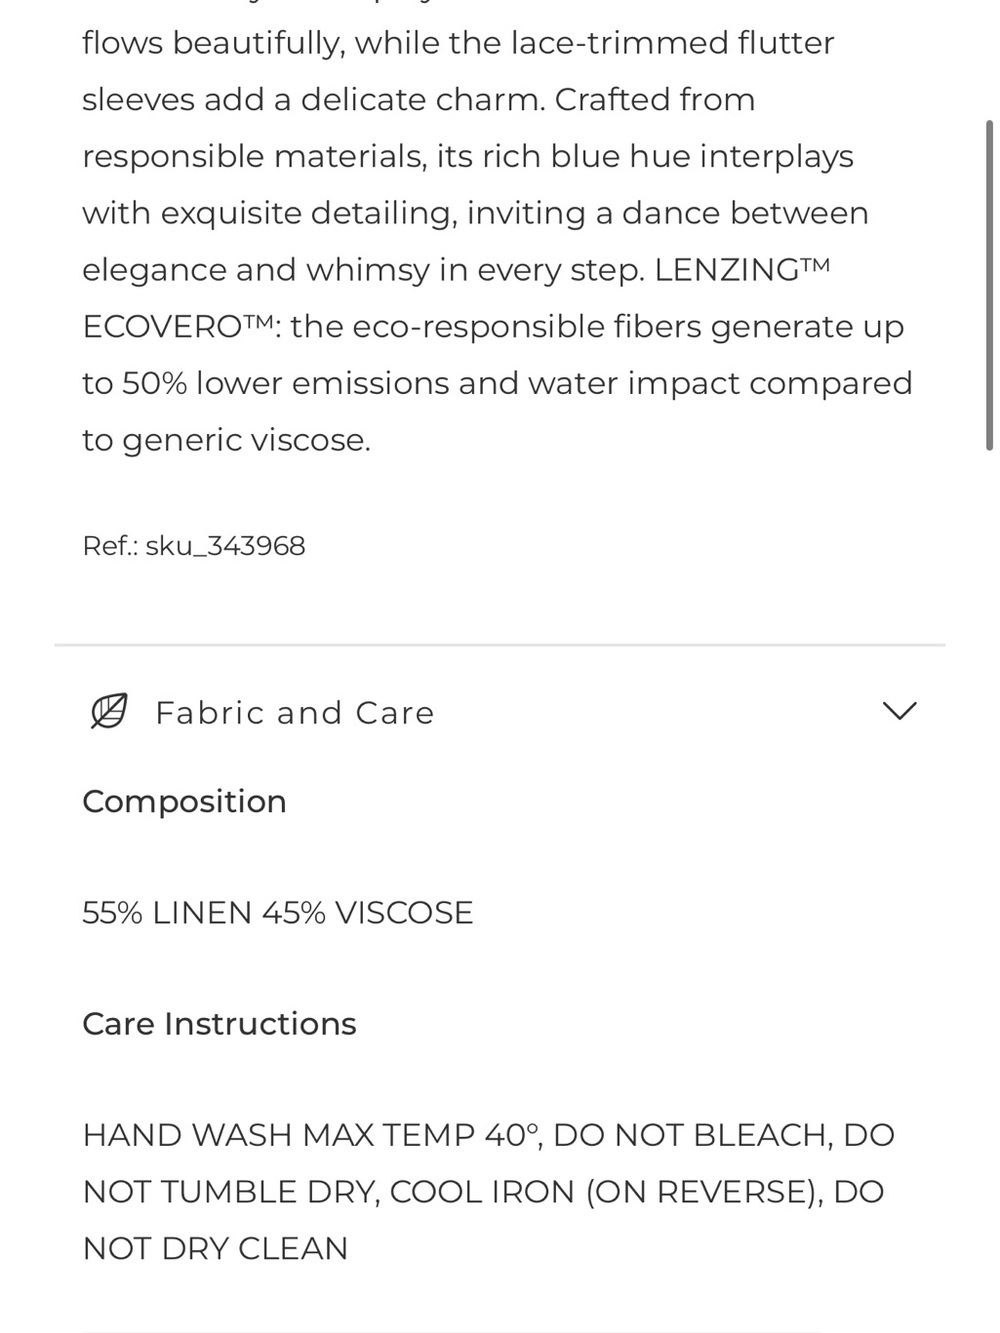Click the vertical scrollbar thumb
Screen dimensions: 1000x1333
(x=990, y=286)
